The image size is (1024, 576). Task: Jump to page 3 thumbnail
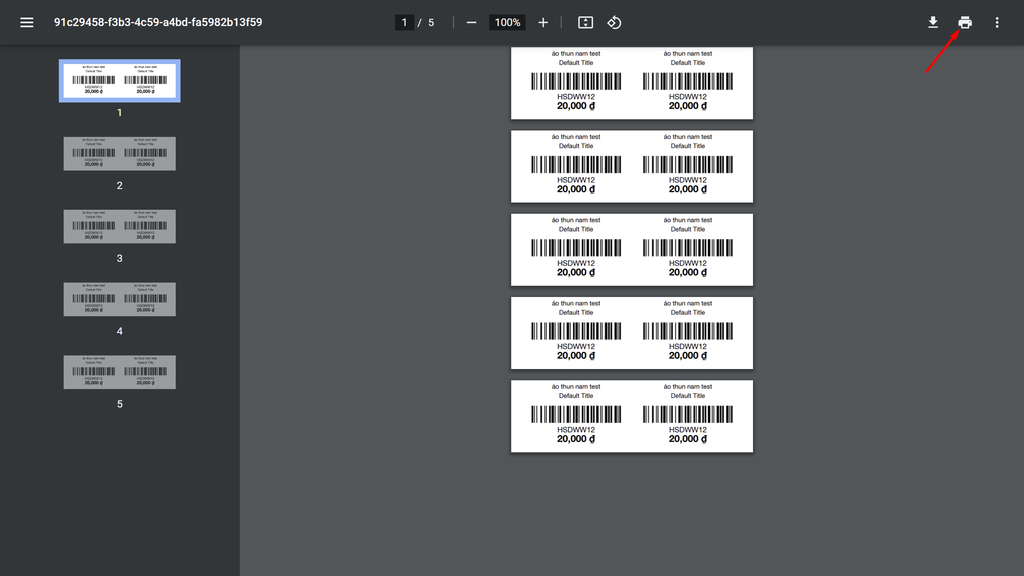tap(120, 227)
